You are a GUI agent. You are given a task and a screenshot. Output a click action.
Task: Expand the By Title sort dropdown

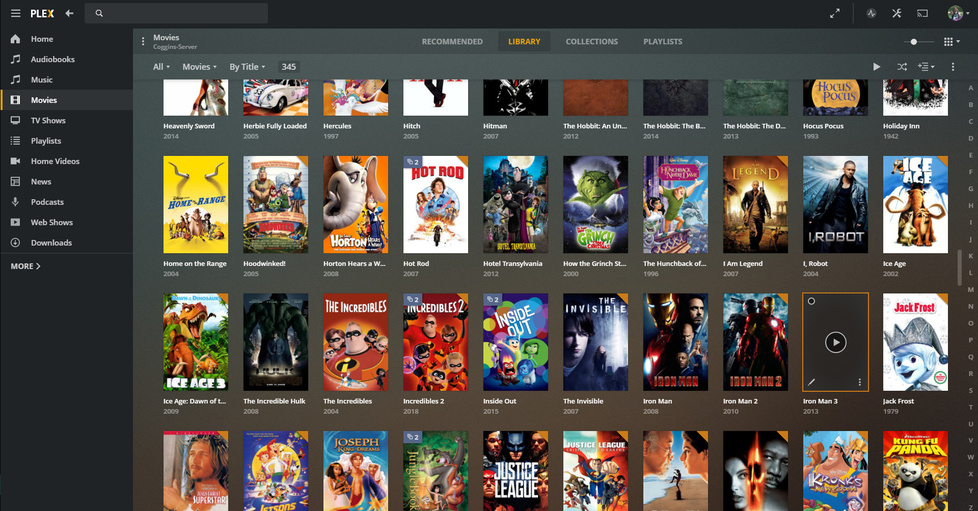click(x=247, y=67)
